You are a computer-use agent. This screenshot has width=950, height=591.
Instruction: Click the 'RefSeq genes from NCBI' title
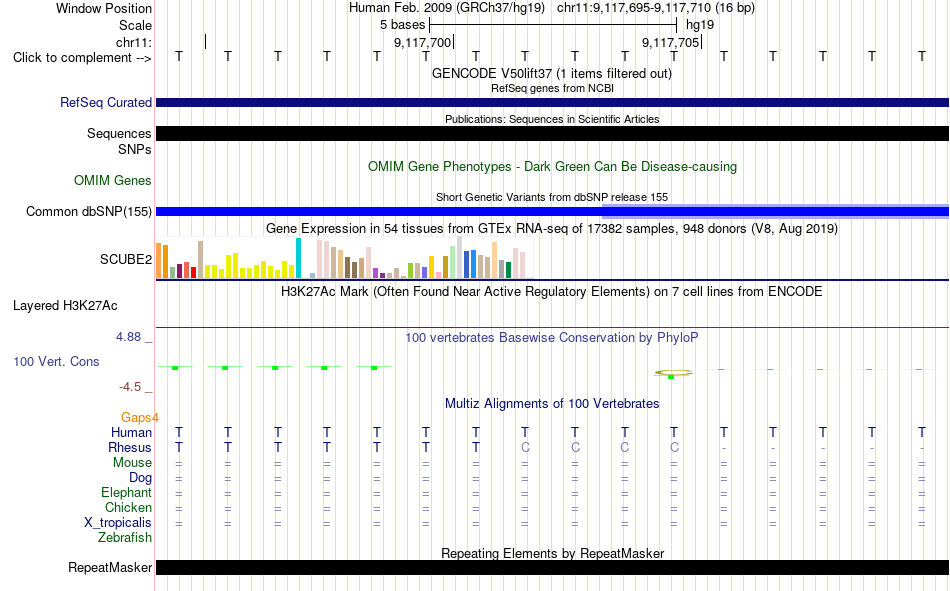[x=552, y=88]
